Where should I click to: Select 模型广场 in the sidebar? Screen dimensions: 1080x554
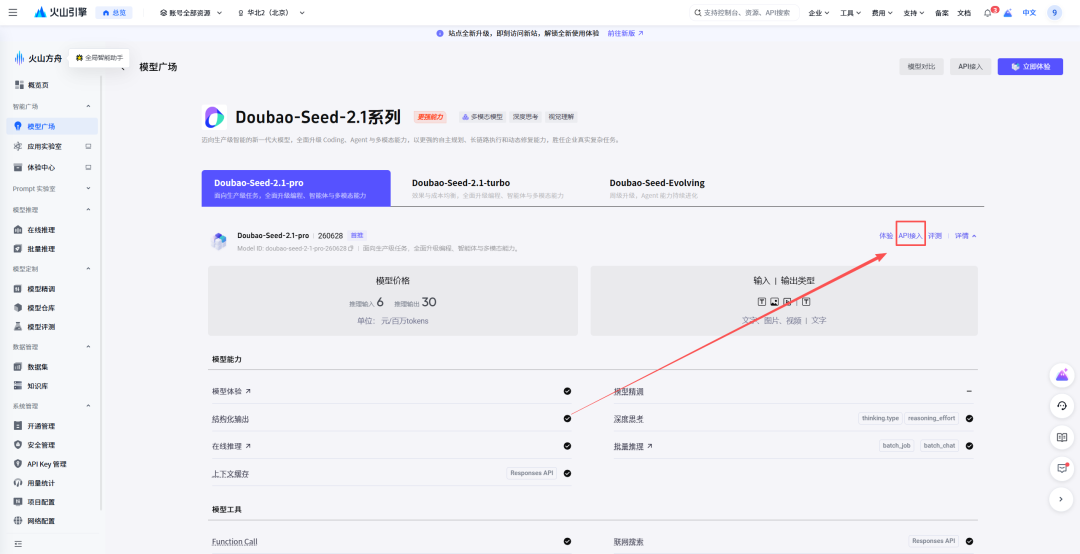[x=52, y=126]
